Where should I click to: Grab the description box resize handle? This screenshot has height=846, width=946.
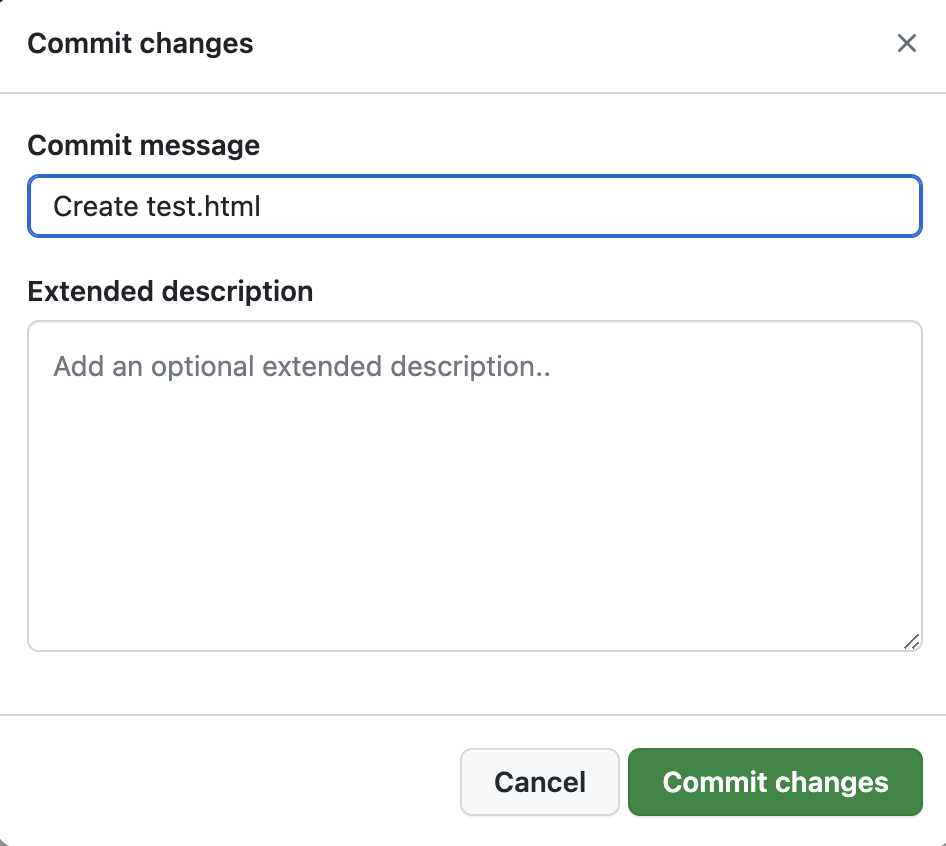911,641
